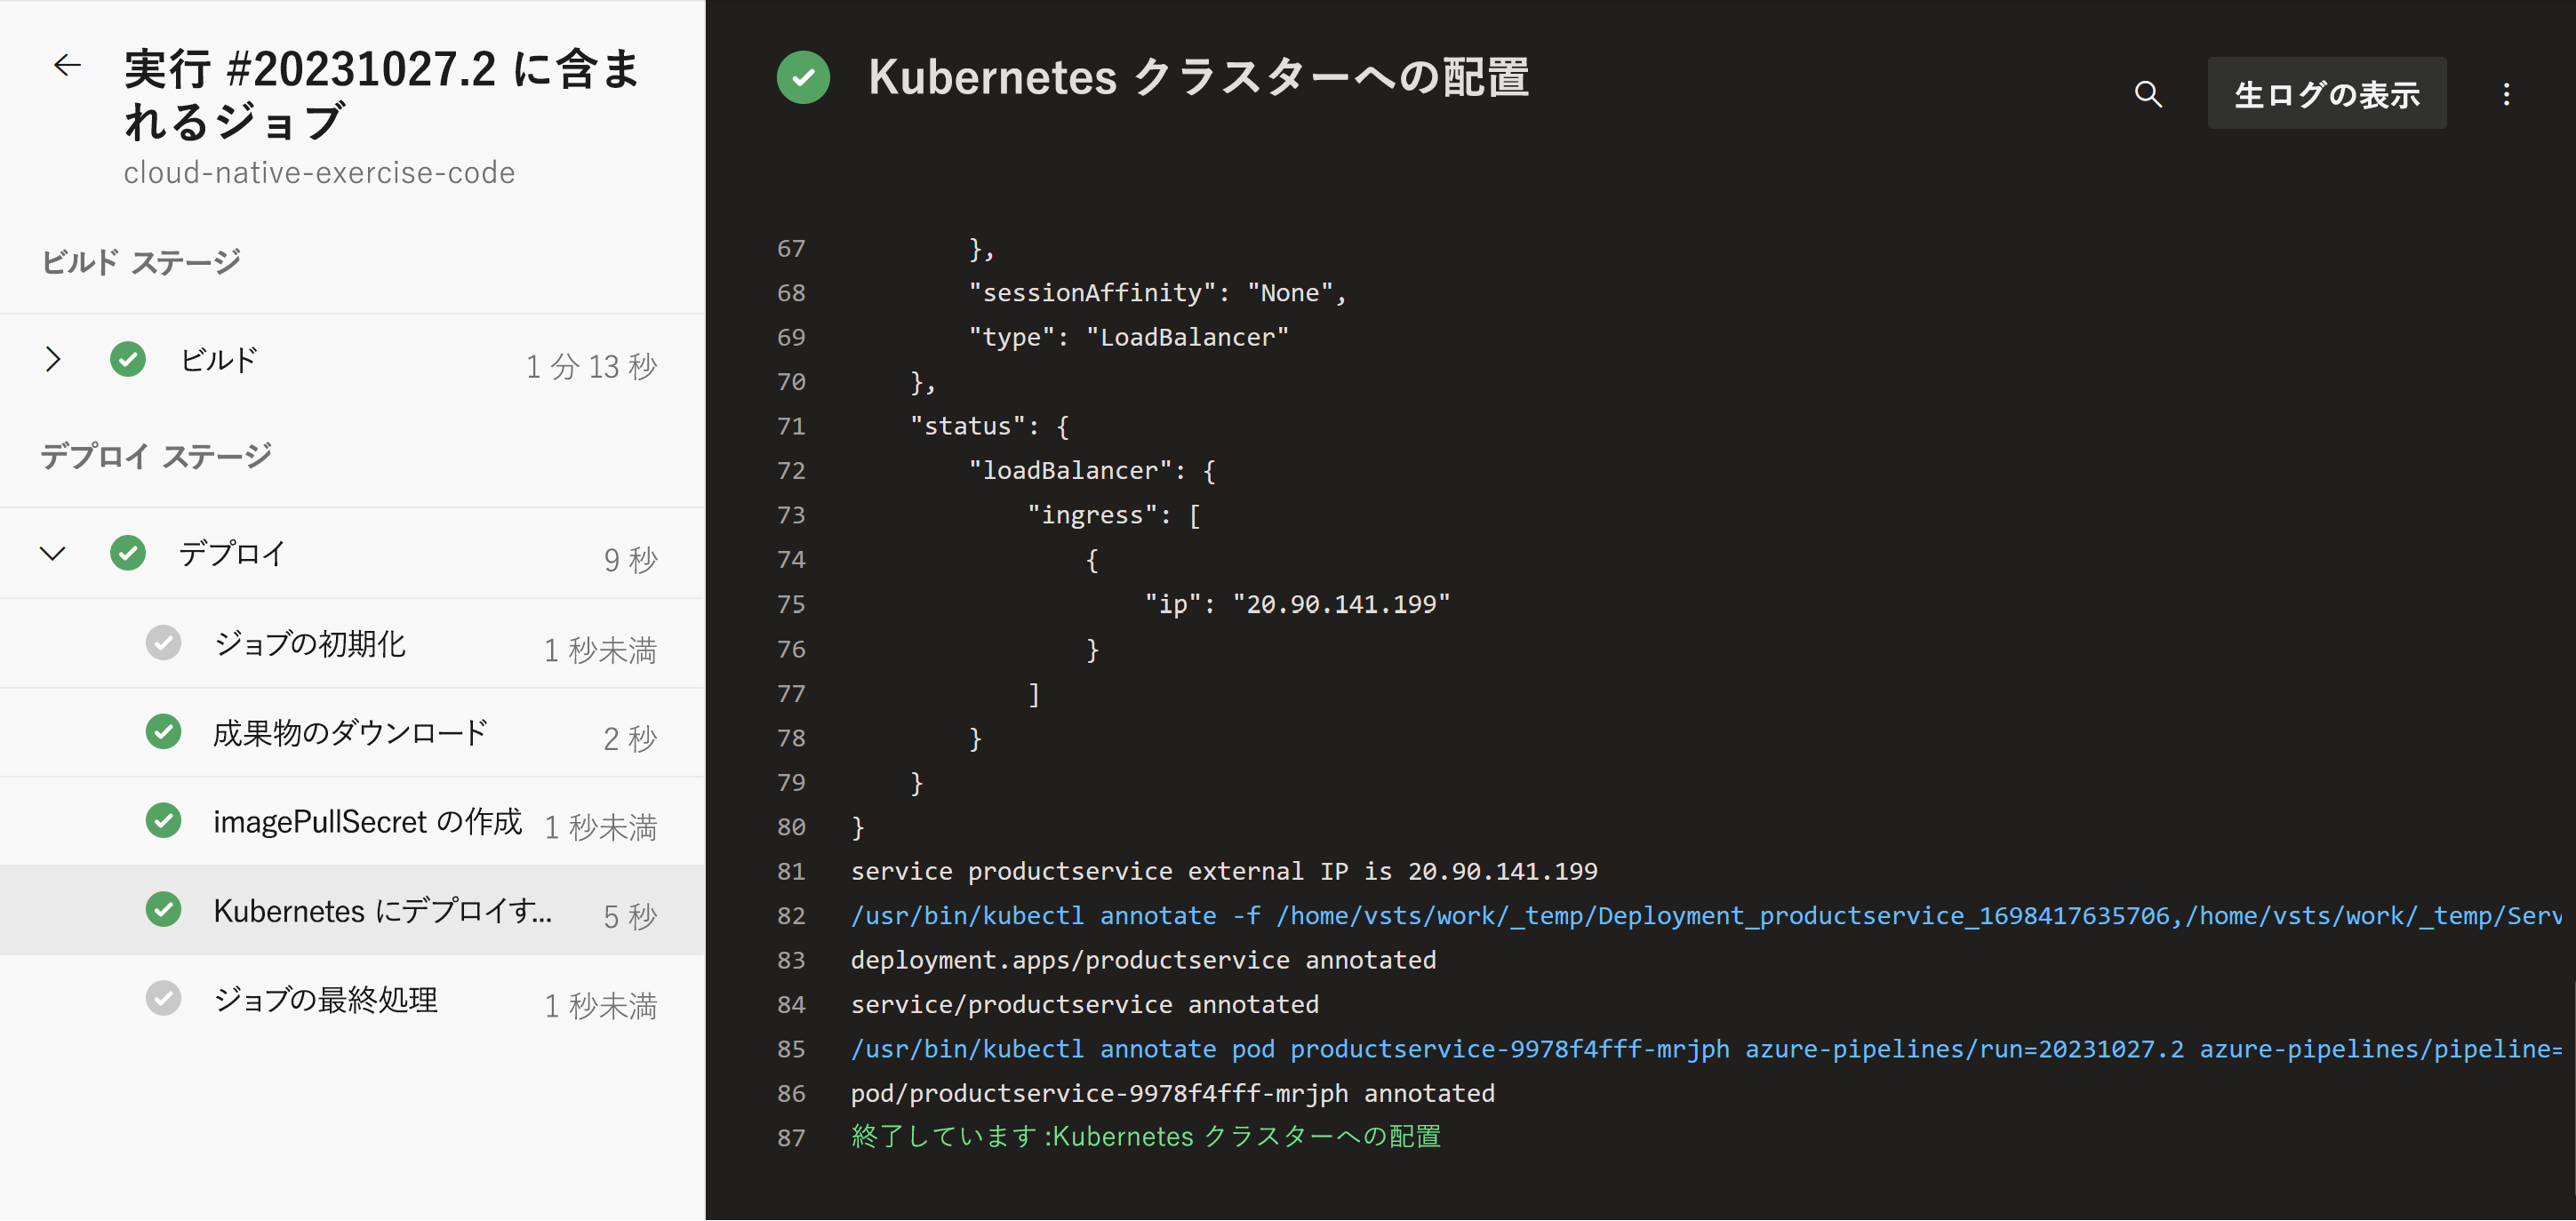Screen dimensions: 2576x1221
Task: Select the 成果物のダウンロード step
Action: [350, 733]
